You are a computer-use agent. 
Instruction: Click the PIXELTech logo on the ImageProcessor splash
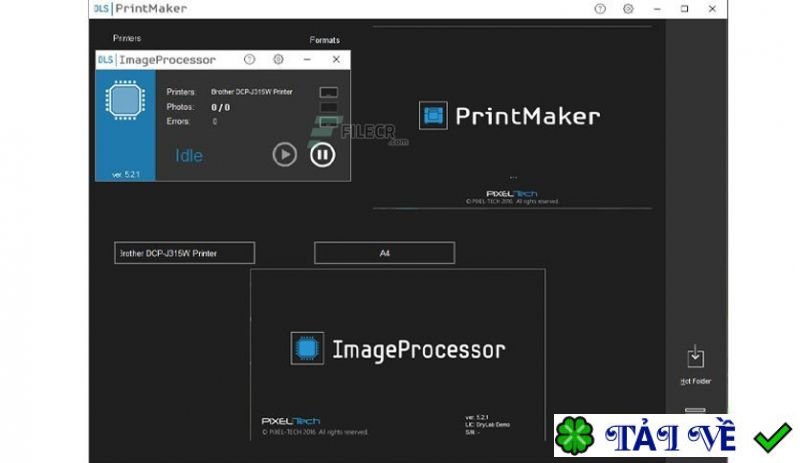click(291, 421)
